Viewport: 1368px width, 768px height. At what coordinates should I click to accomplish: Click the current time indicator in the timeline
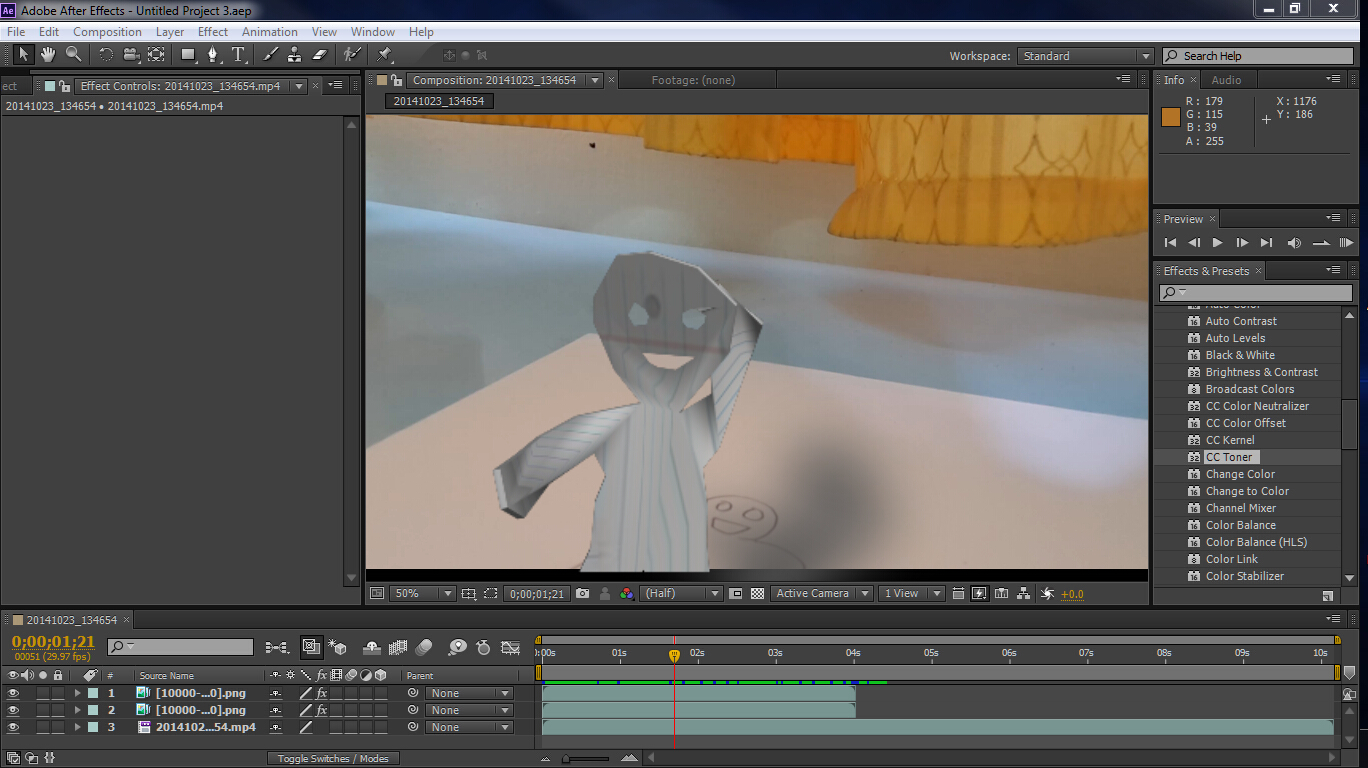click(x=674, y=655)
